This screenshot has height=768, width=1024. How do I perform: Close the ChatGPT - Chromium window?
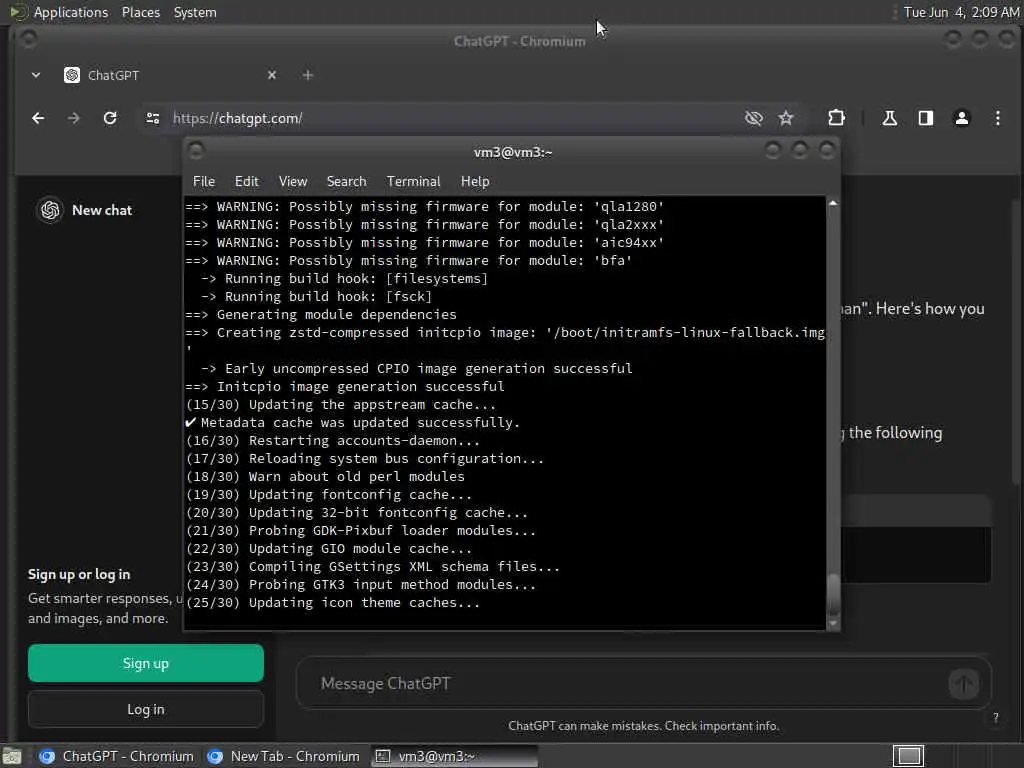point(1006,39)
